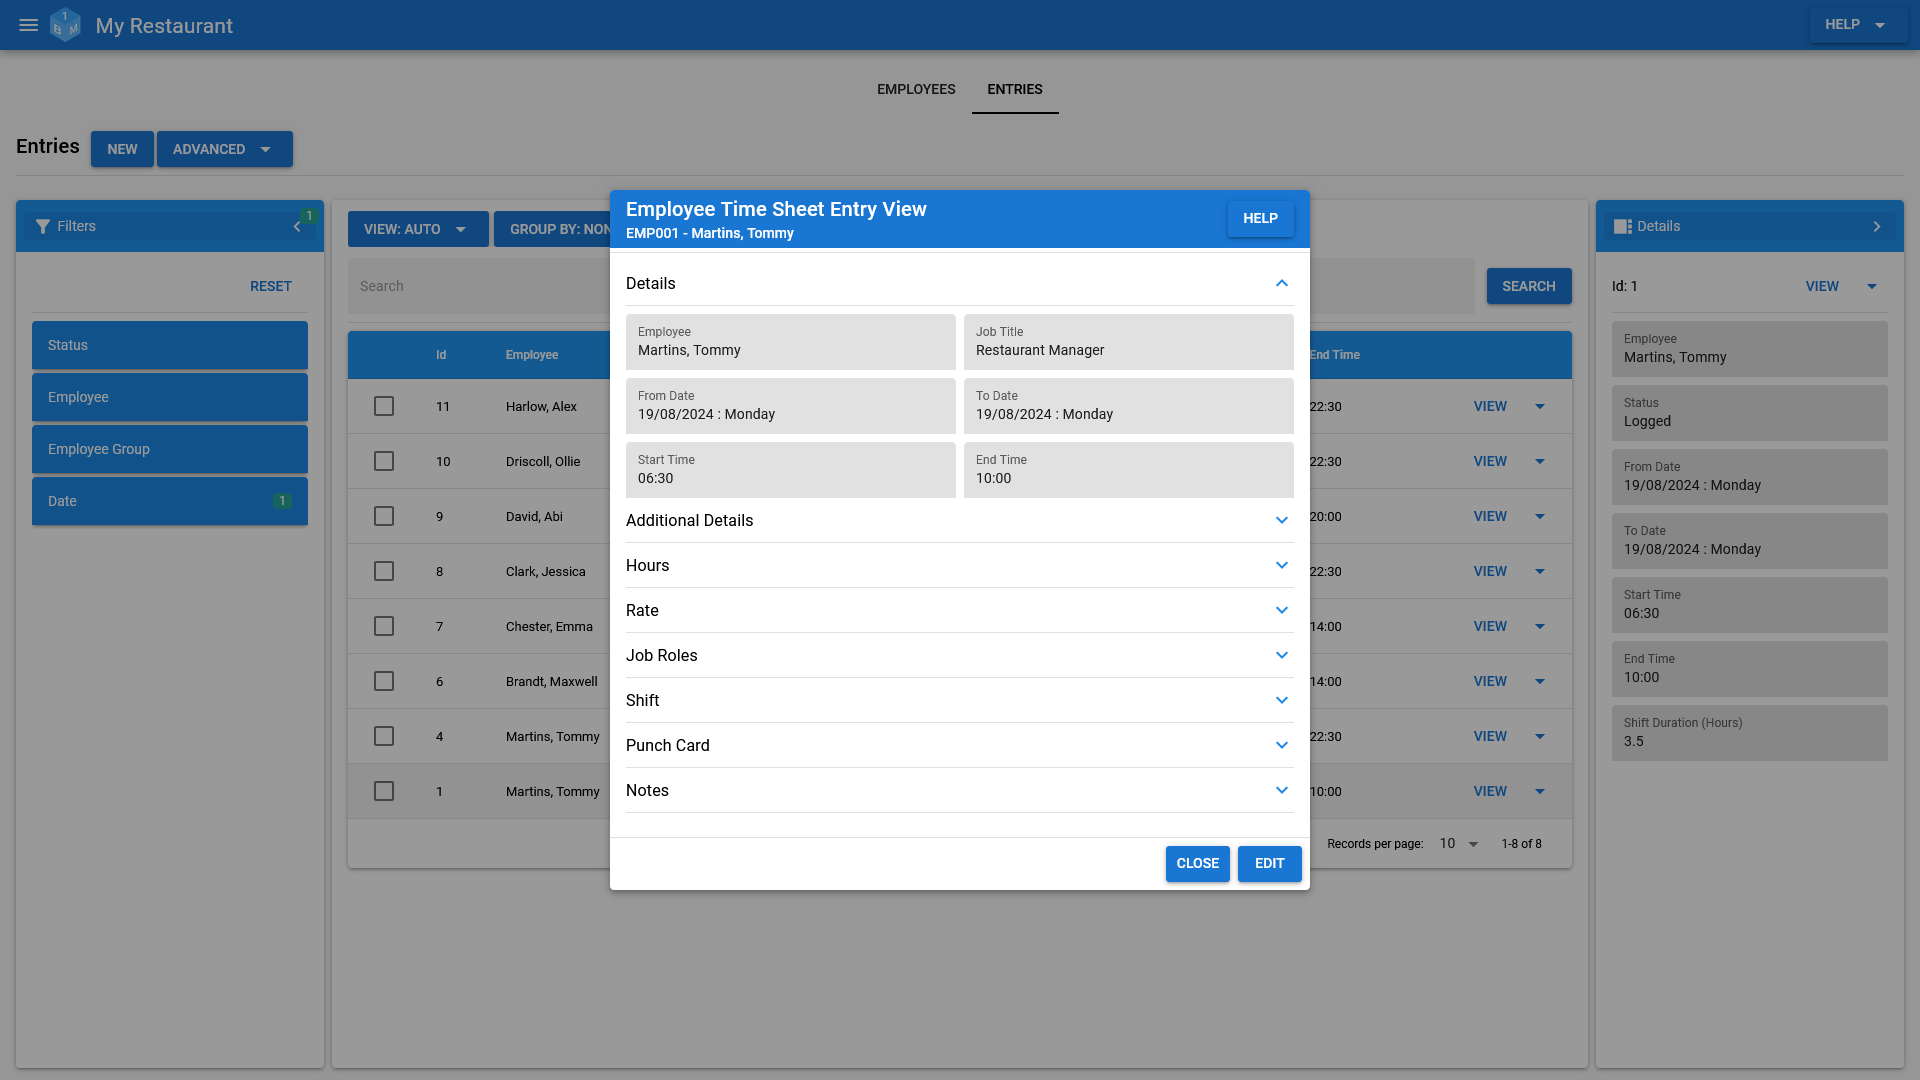This screenshot has width=1920, height=1080.
Task: Click the restaurant shield/logo icon
Action: (65, 24)
